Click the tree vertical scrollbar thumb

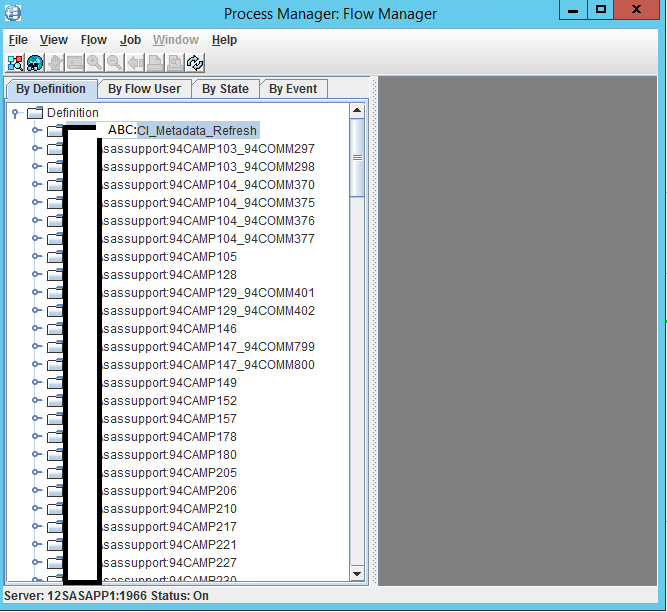[357, 158]
